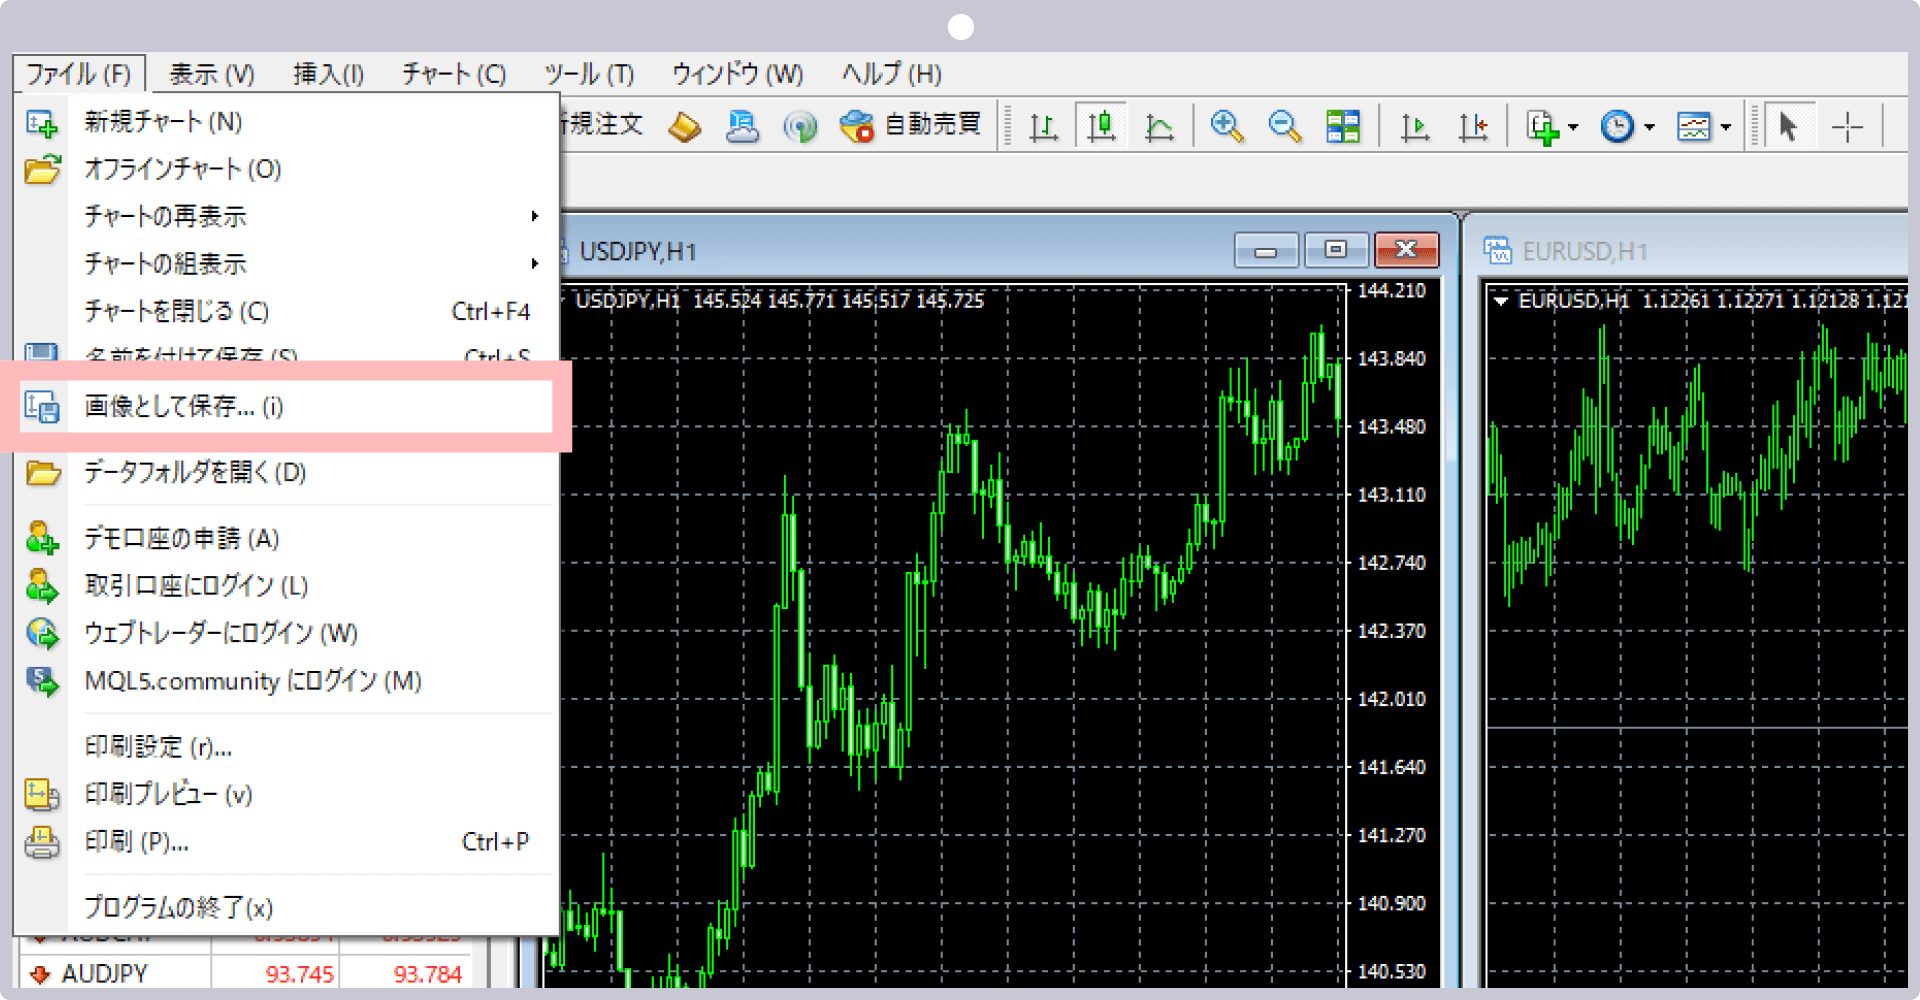Viewport: 1920px width, 1000px height.
Task: Choose データフォルダを開く (D) from menu
Action: click(x=195, y=472)
